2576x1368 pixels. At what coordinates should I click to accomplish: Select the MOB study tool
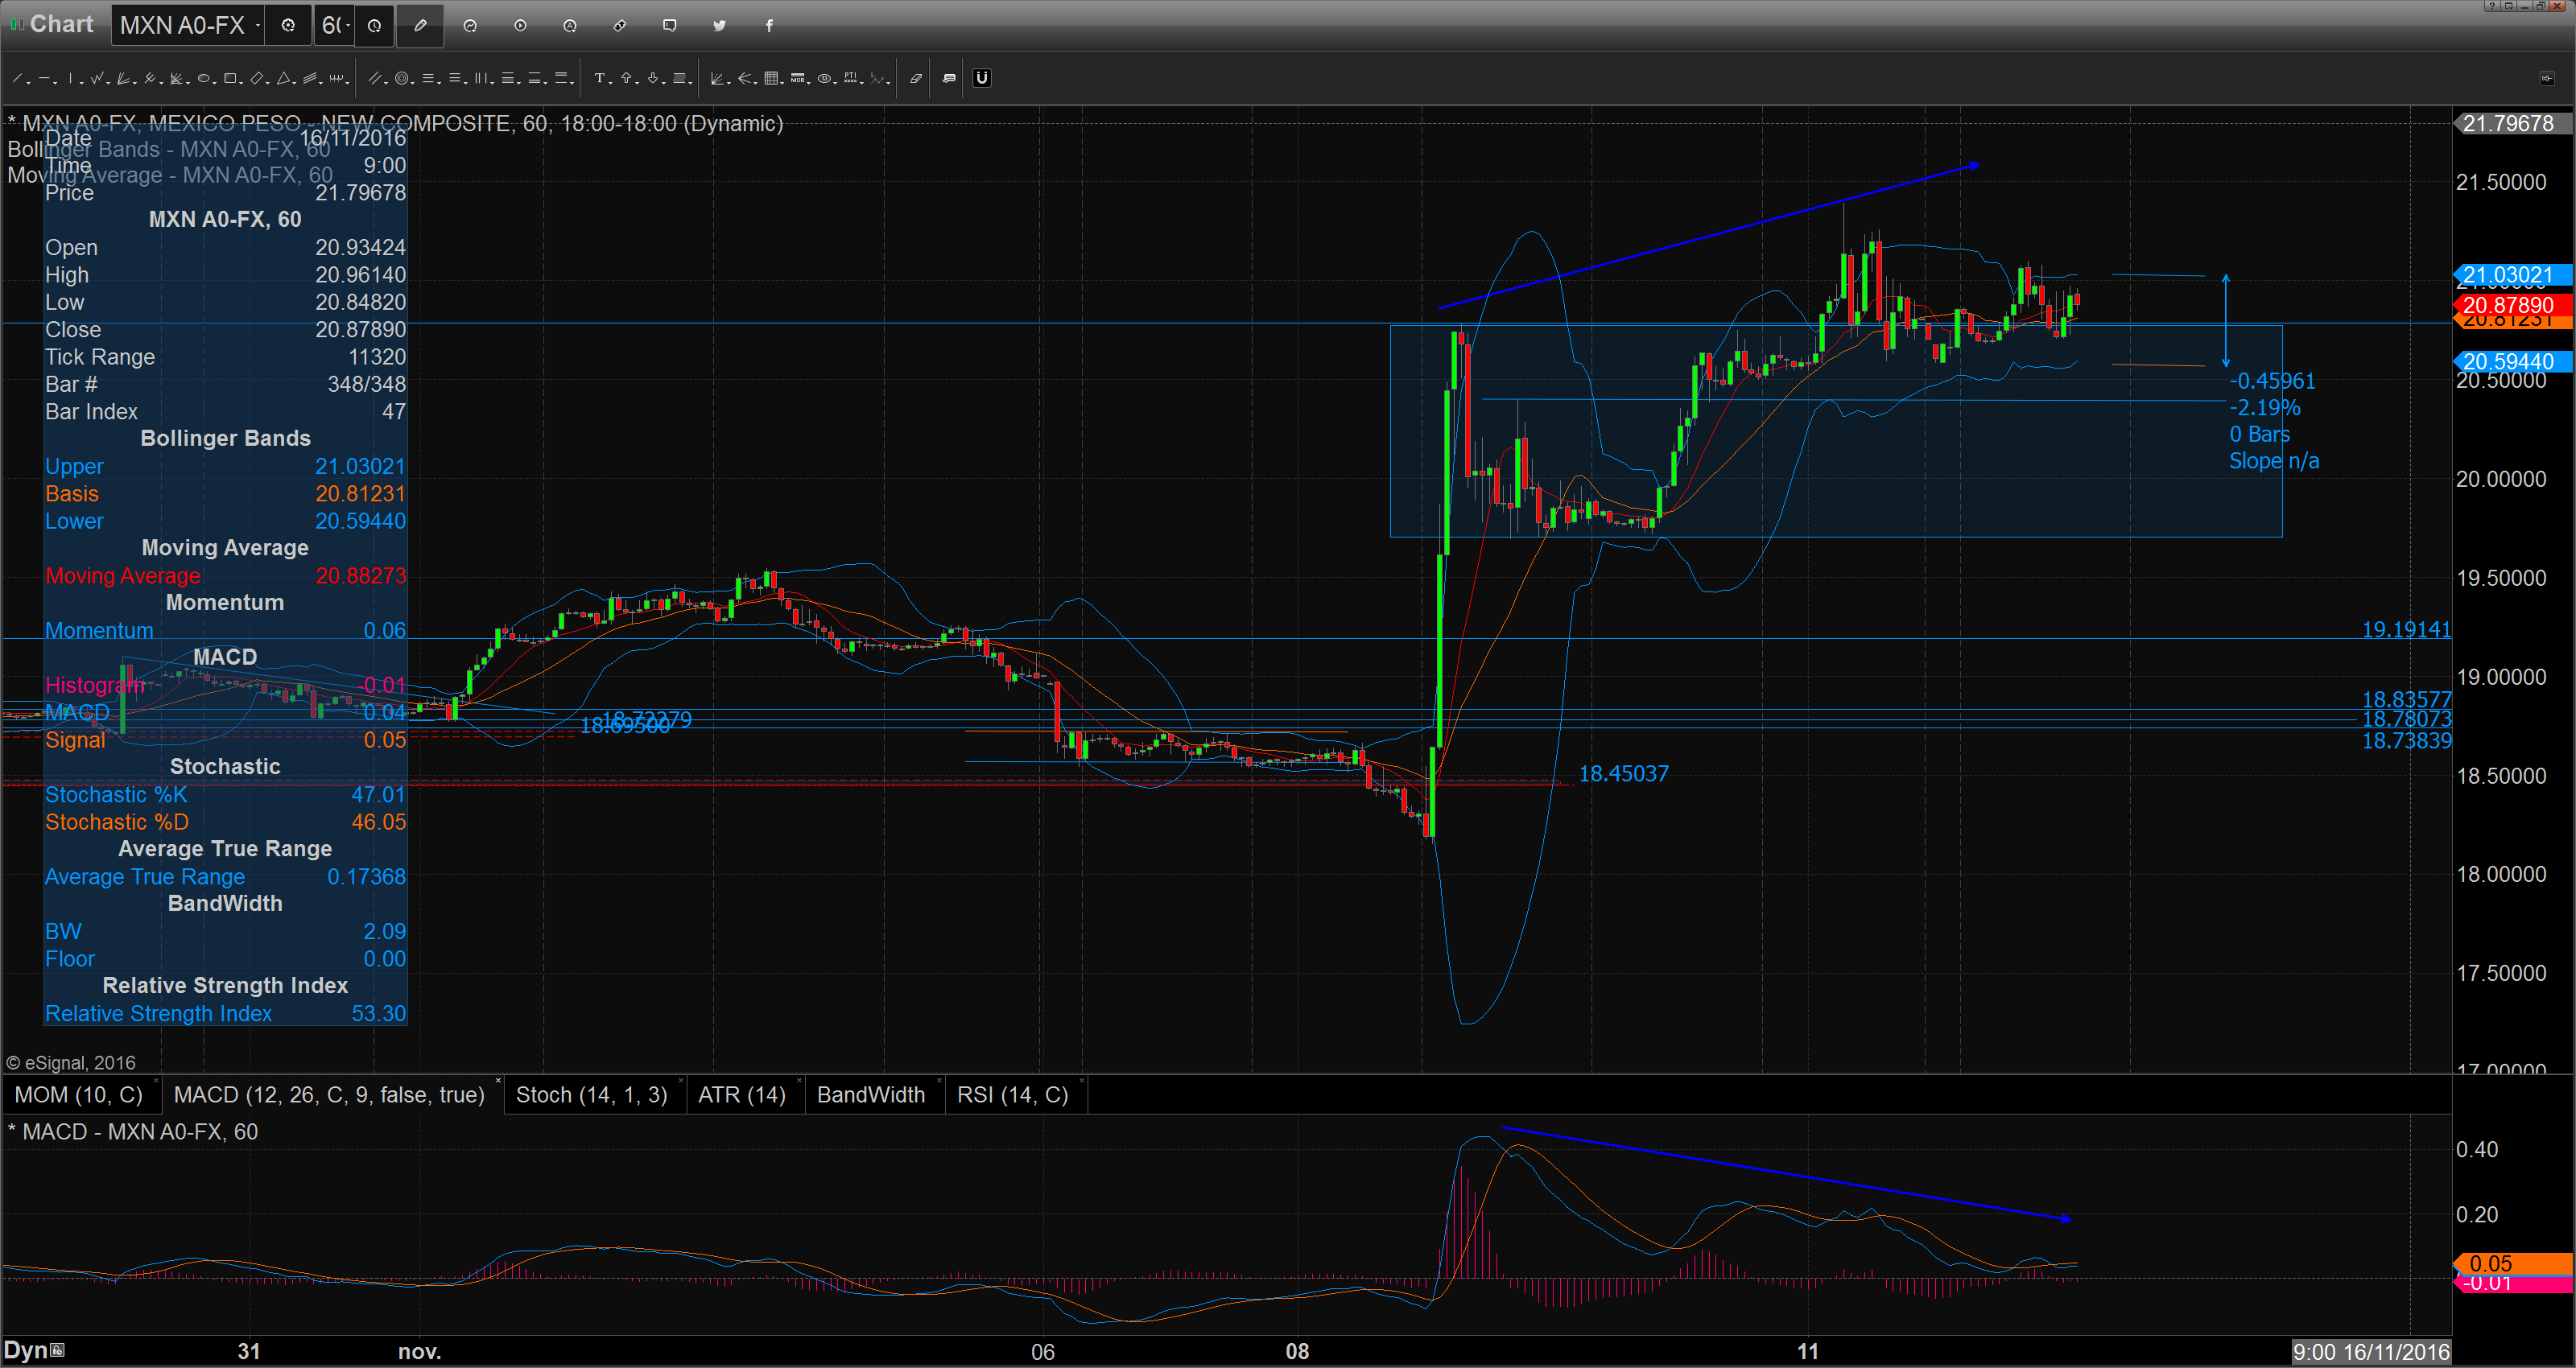point(798,78)
